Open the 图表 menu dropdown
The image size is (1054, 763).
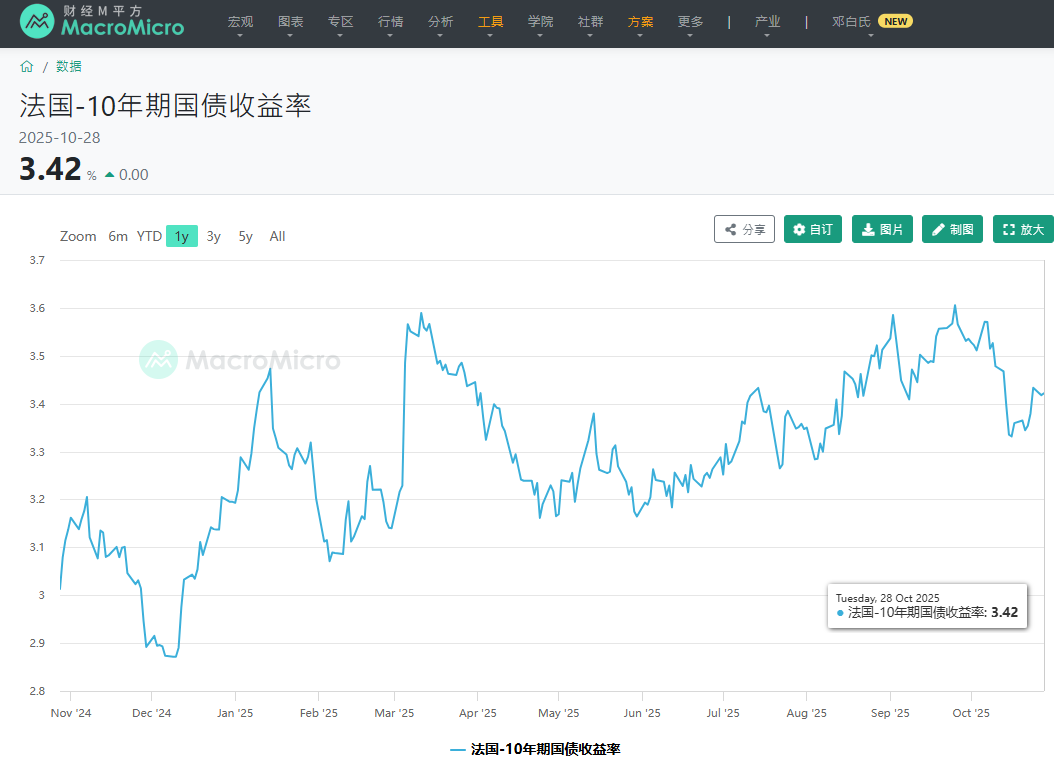pos(291,23)
